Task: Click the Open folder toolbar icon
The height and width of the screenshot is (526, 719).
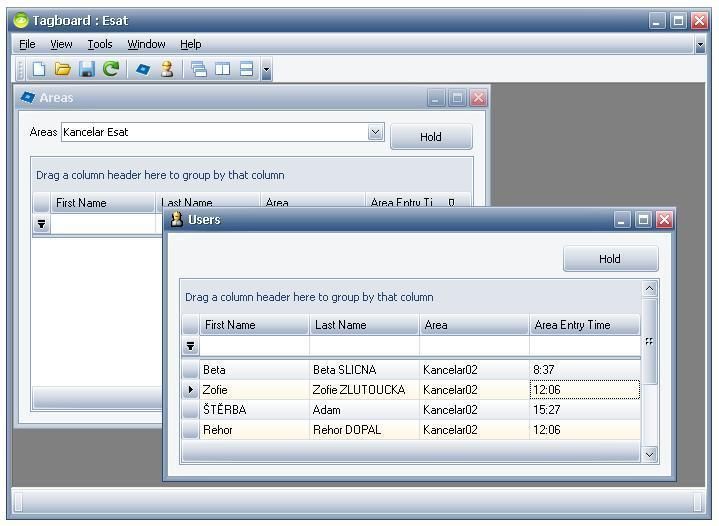Action: click(x=63, y=69)
